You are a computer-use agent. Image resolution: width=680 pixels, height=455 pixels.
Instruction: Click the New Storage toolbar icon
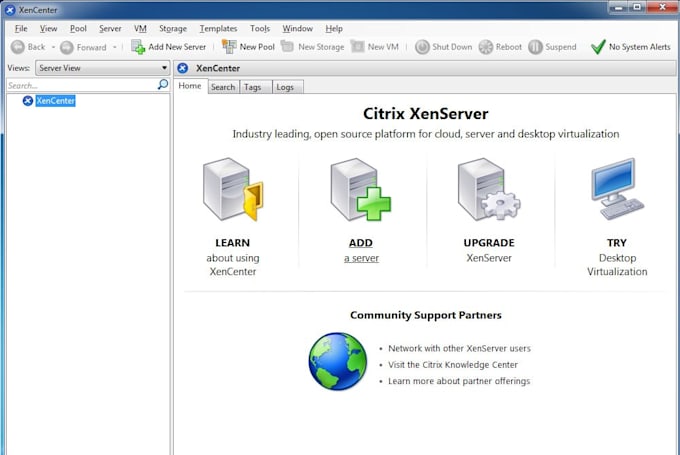[287, 46]
